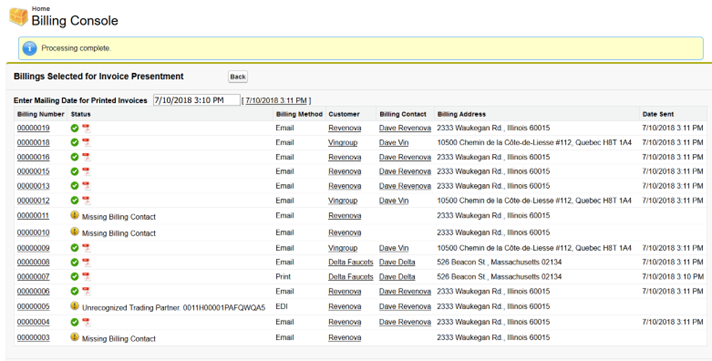Screen dimensions: 712x361
Task: Click green checkmark for billing 00000016
Action: [74, 158]
